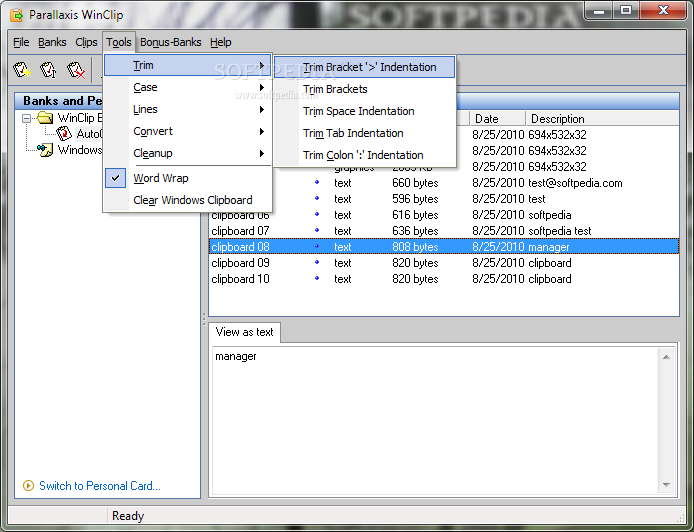Minimize the Parallaxis WinClip window
Screen dimensions: 694x532
coord(599,11)
